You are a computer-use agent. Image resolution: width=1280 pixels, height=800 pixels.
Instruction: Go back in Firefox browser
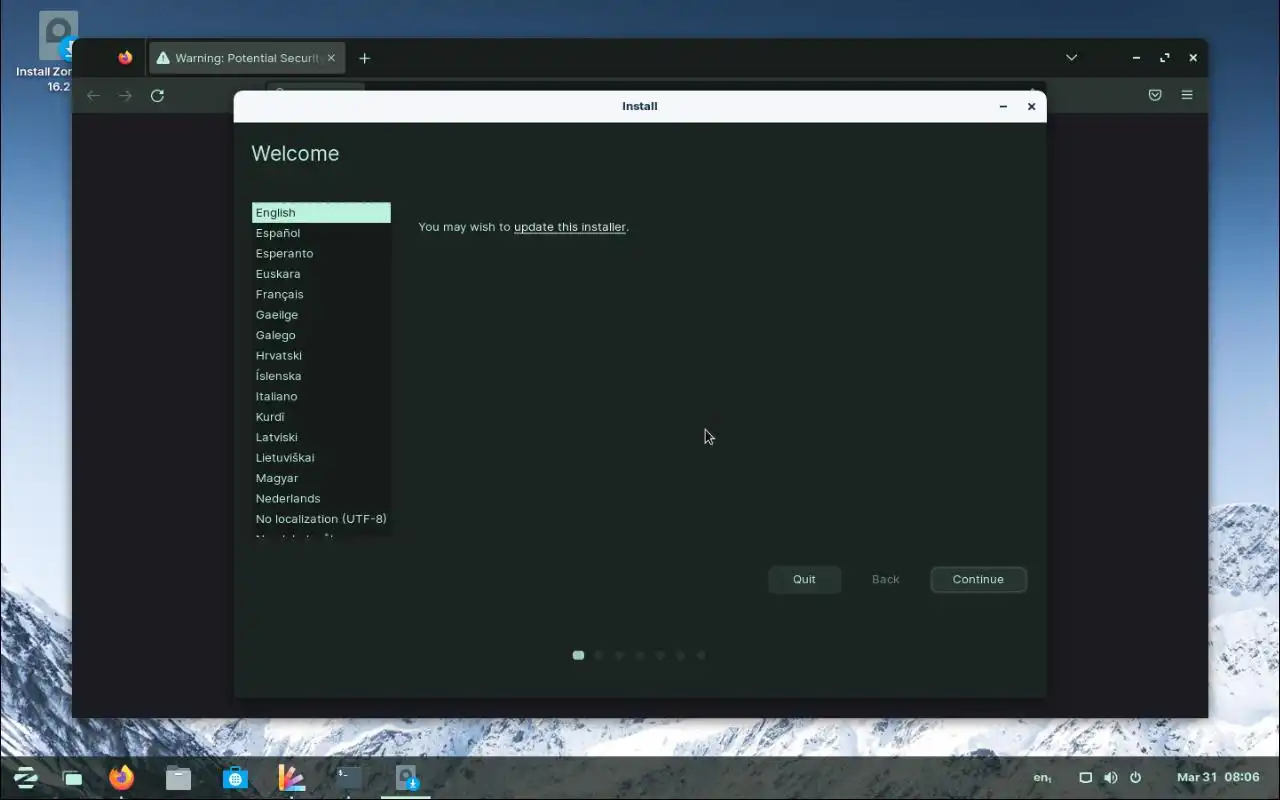click(x=93, y=95)
